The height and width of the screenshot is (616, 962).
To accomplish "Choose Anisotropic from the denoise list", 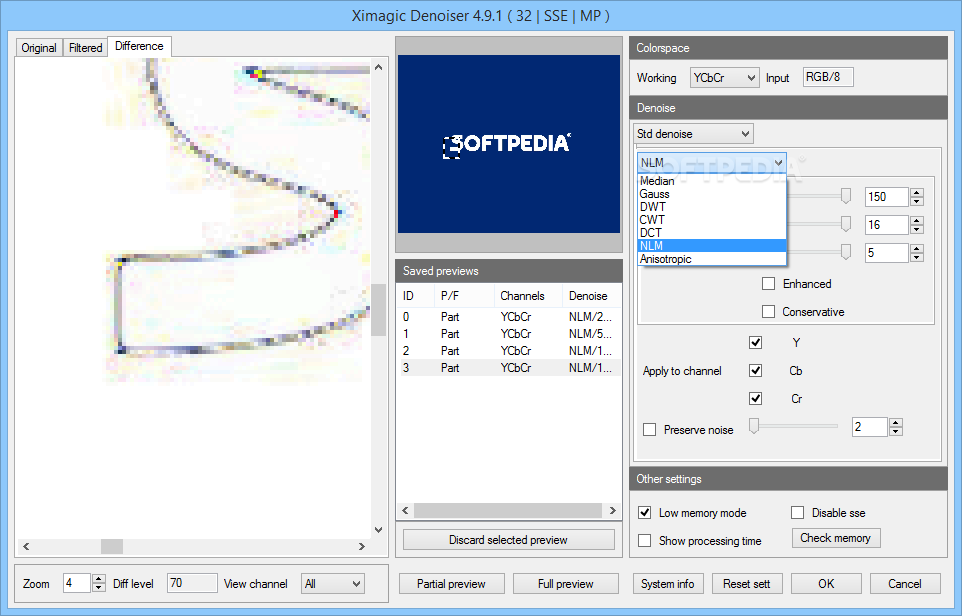I will pos(712,259).
